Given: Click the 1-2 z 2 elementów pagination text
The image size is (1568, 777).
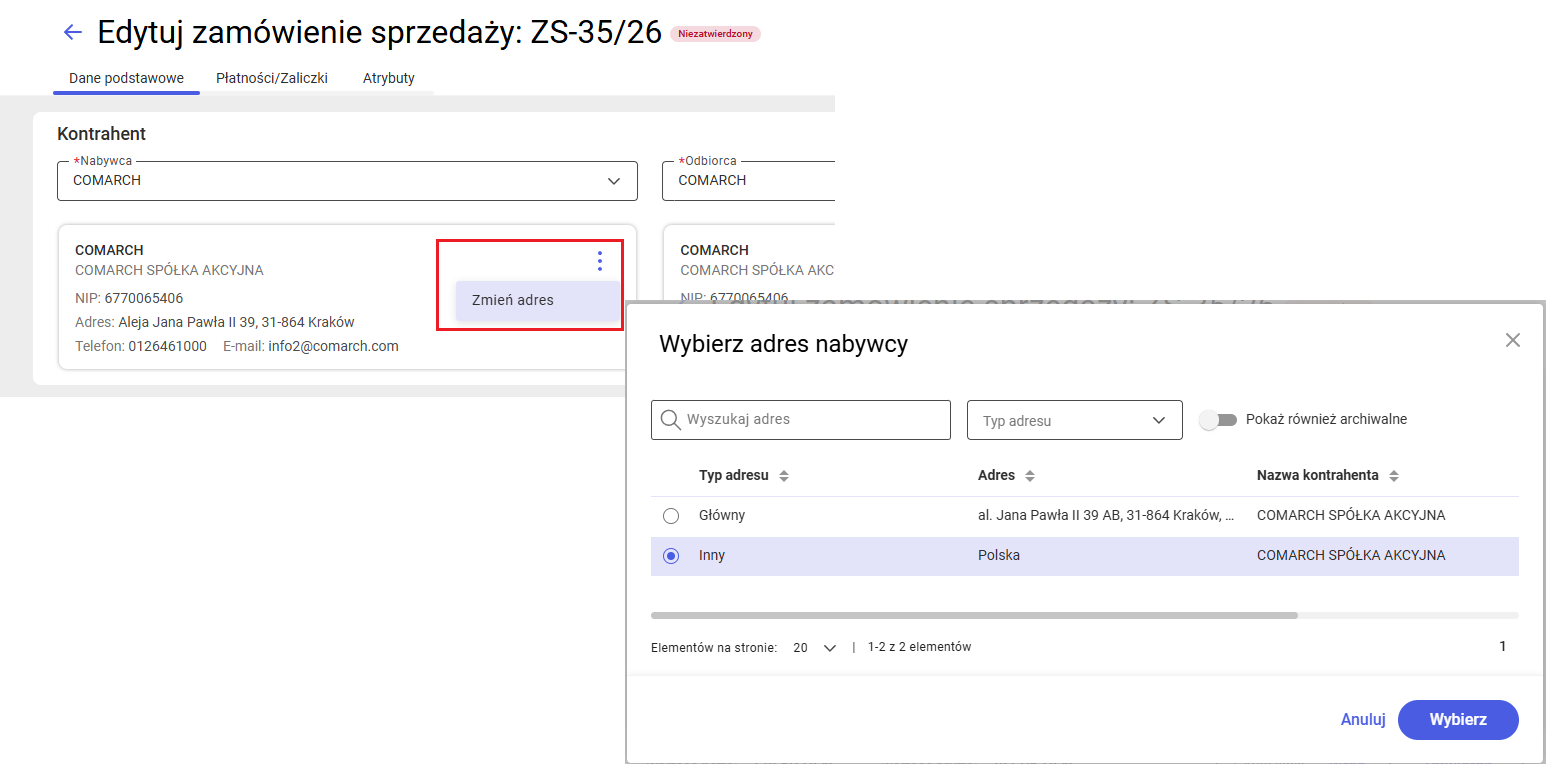Looking at the screenshot, I should coord(920,647).
